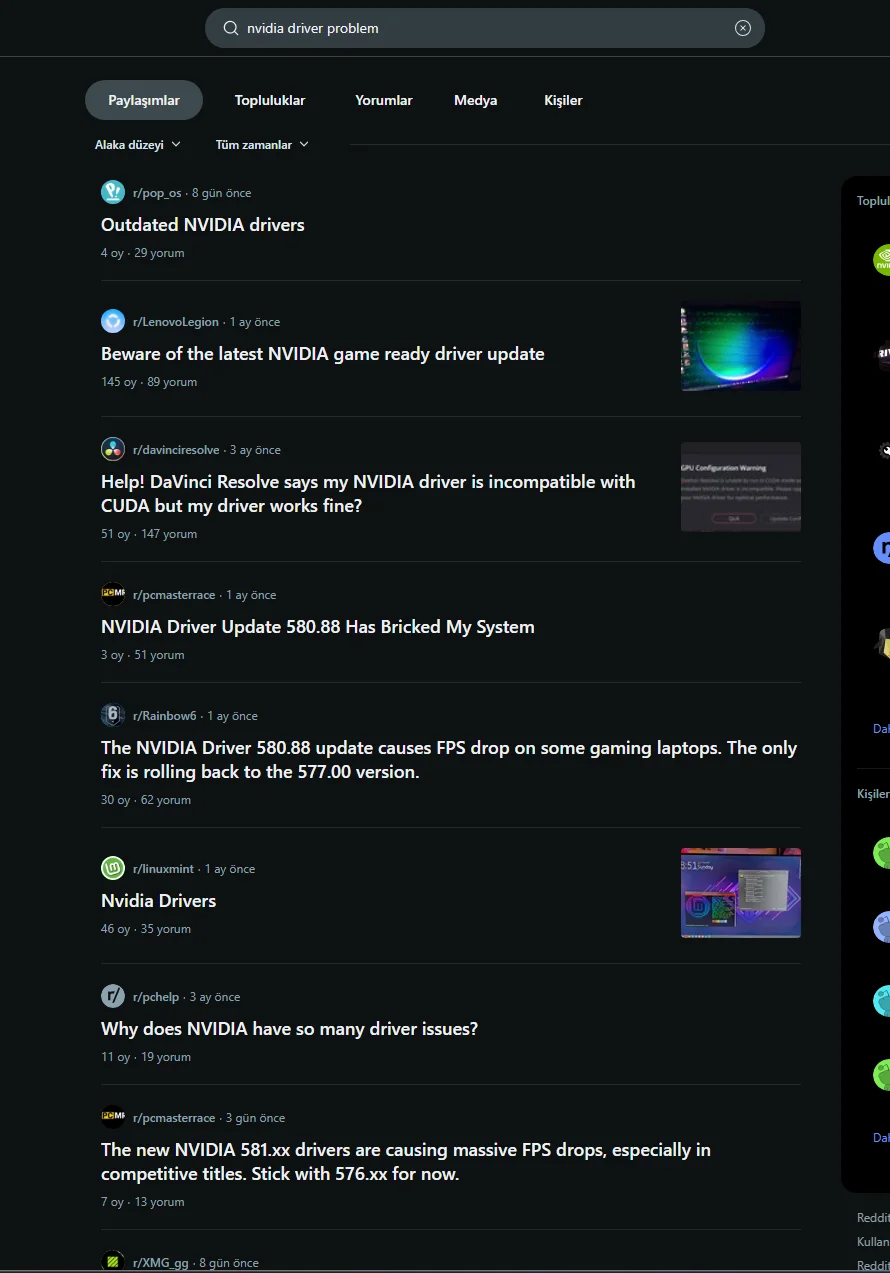Viewport: 890px width, 1273px height.
Task: Open the LenovoLegion post thumbnail image
Action: tap(741, 346)
